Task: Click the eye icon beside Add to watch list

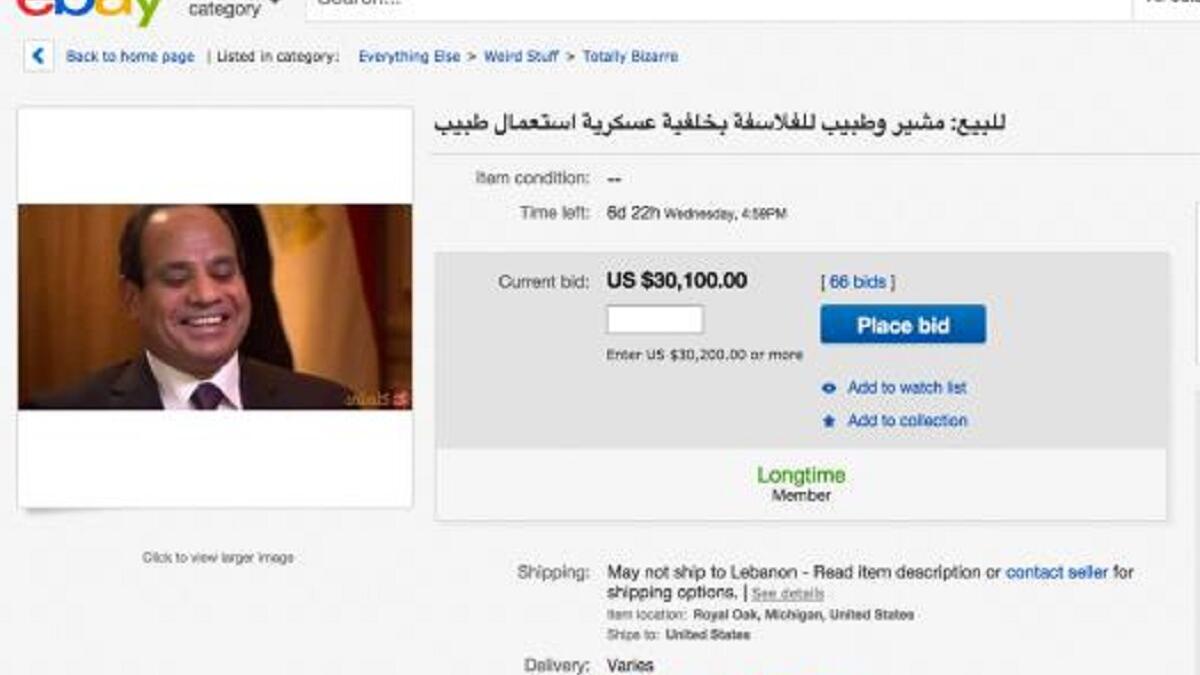Action: click(x=826, y=387)
